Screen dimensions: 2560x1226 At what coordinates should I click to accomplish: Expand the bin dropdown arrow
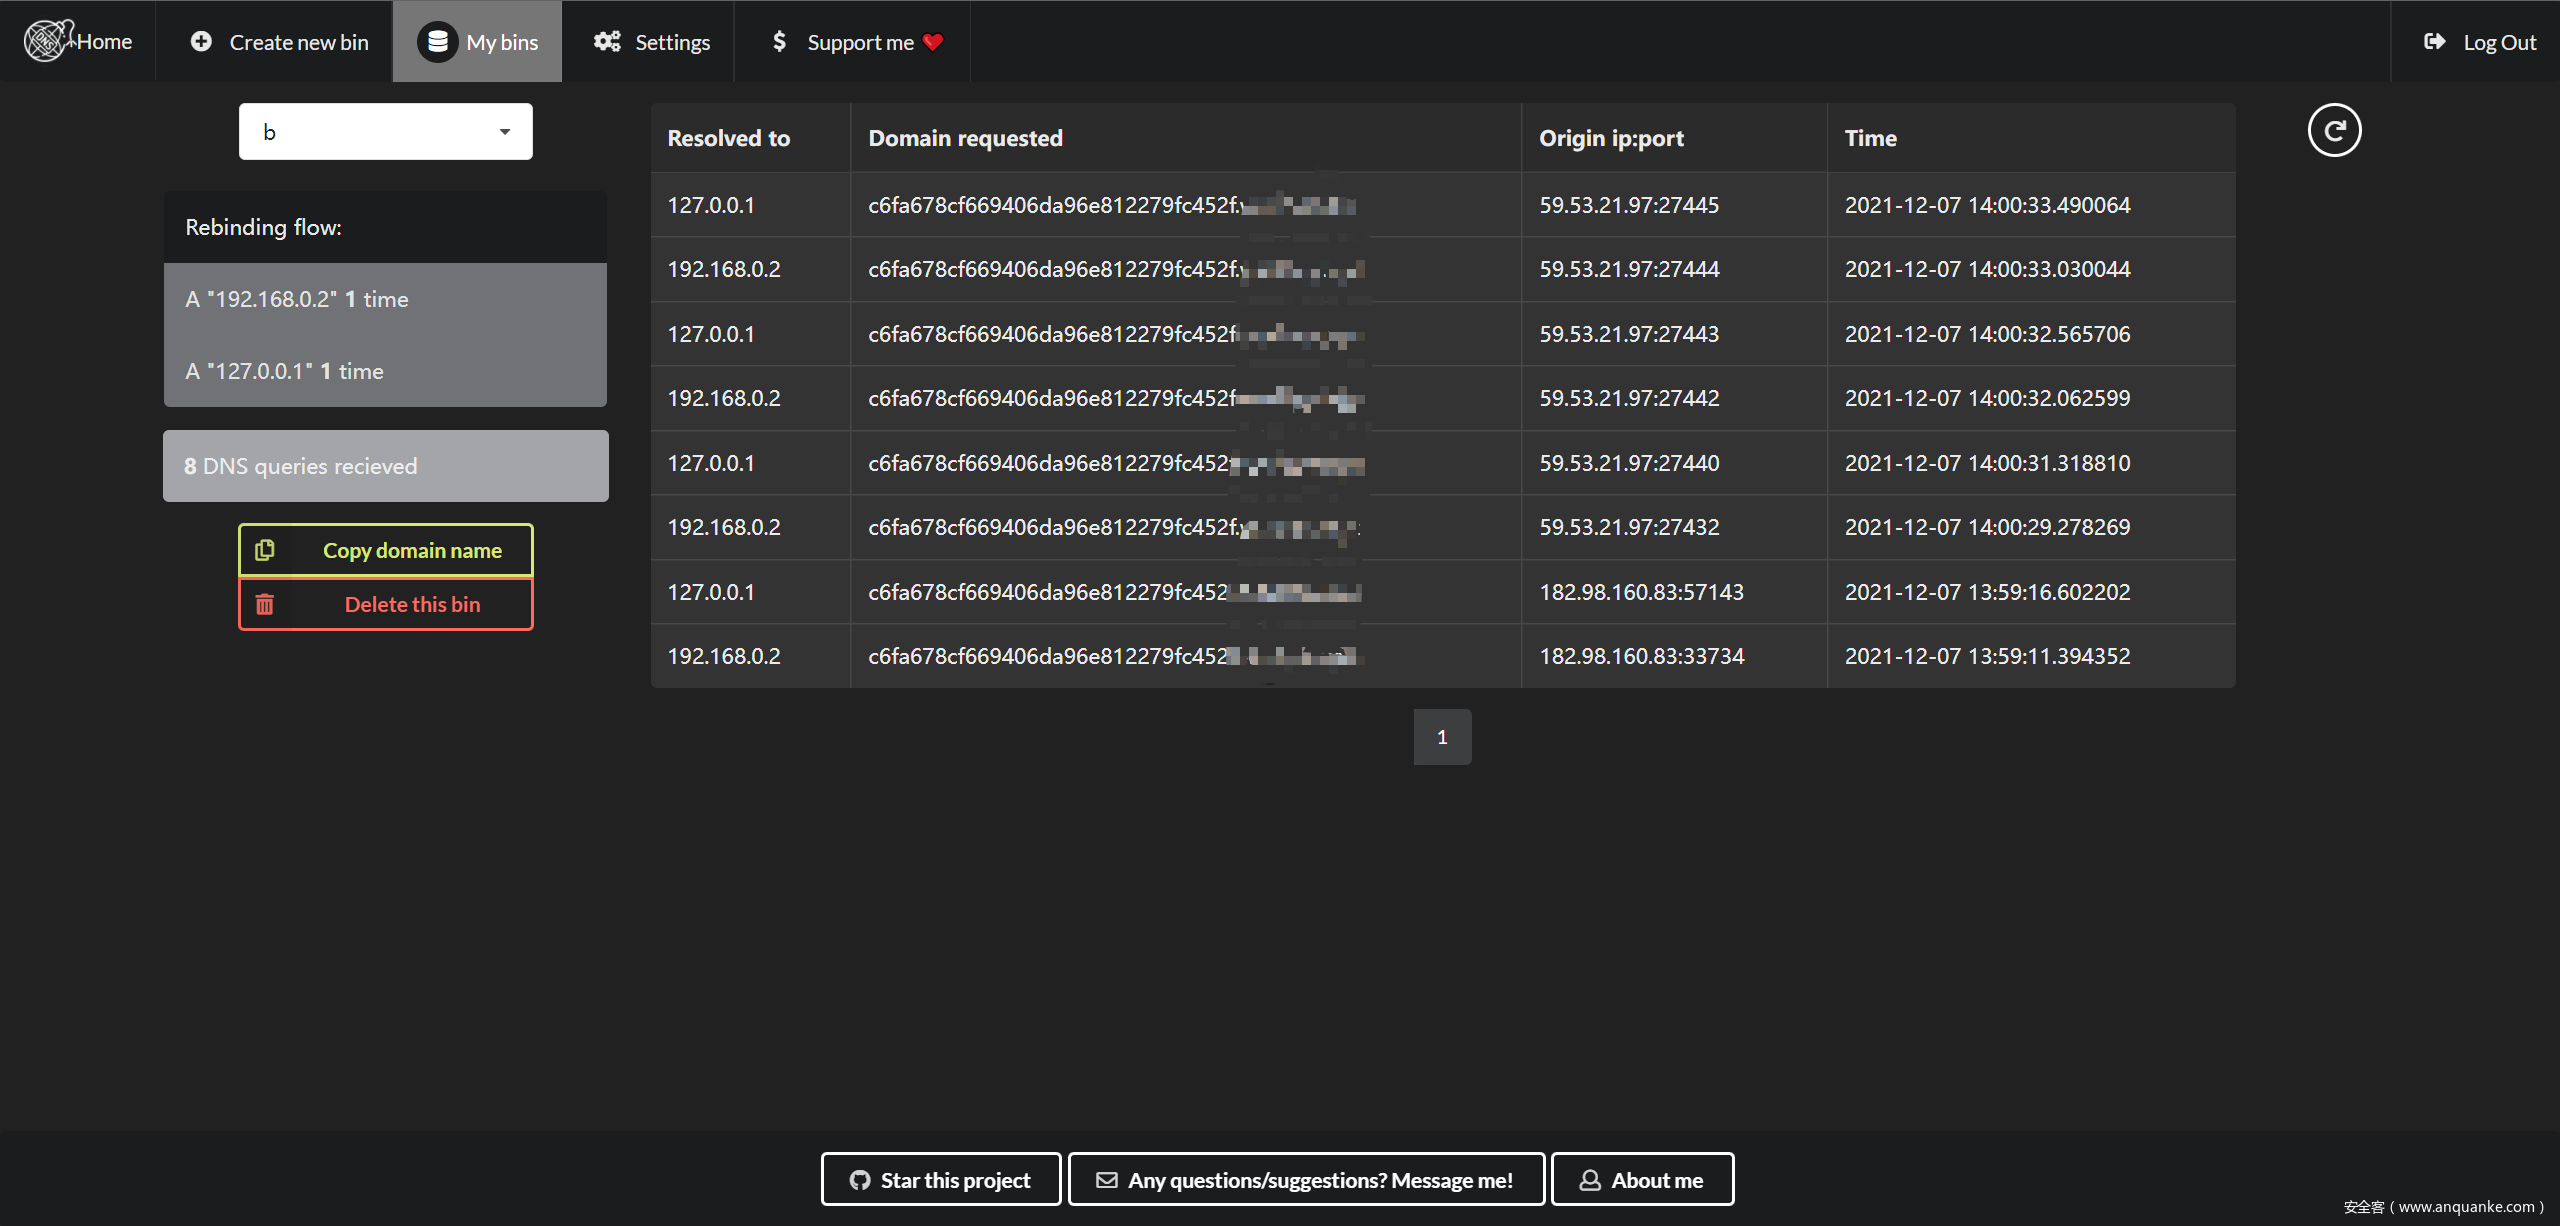[x=505, y=131]
